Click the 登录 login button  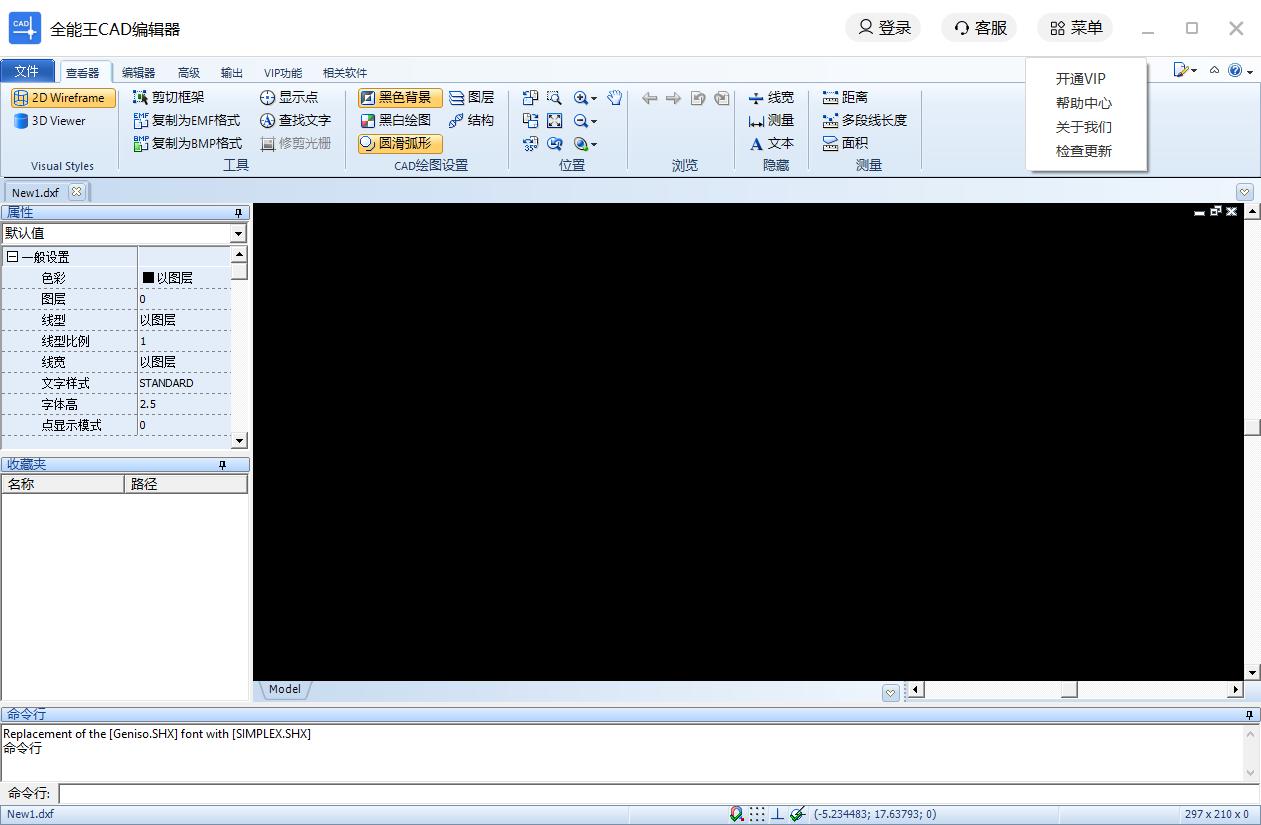(x=884, y=28)
